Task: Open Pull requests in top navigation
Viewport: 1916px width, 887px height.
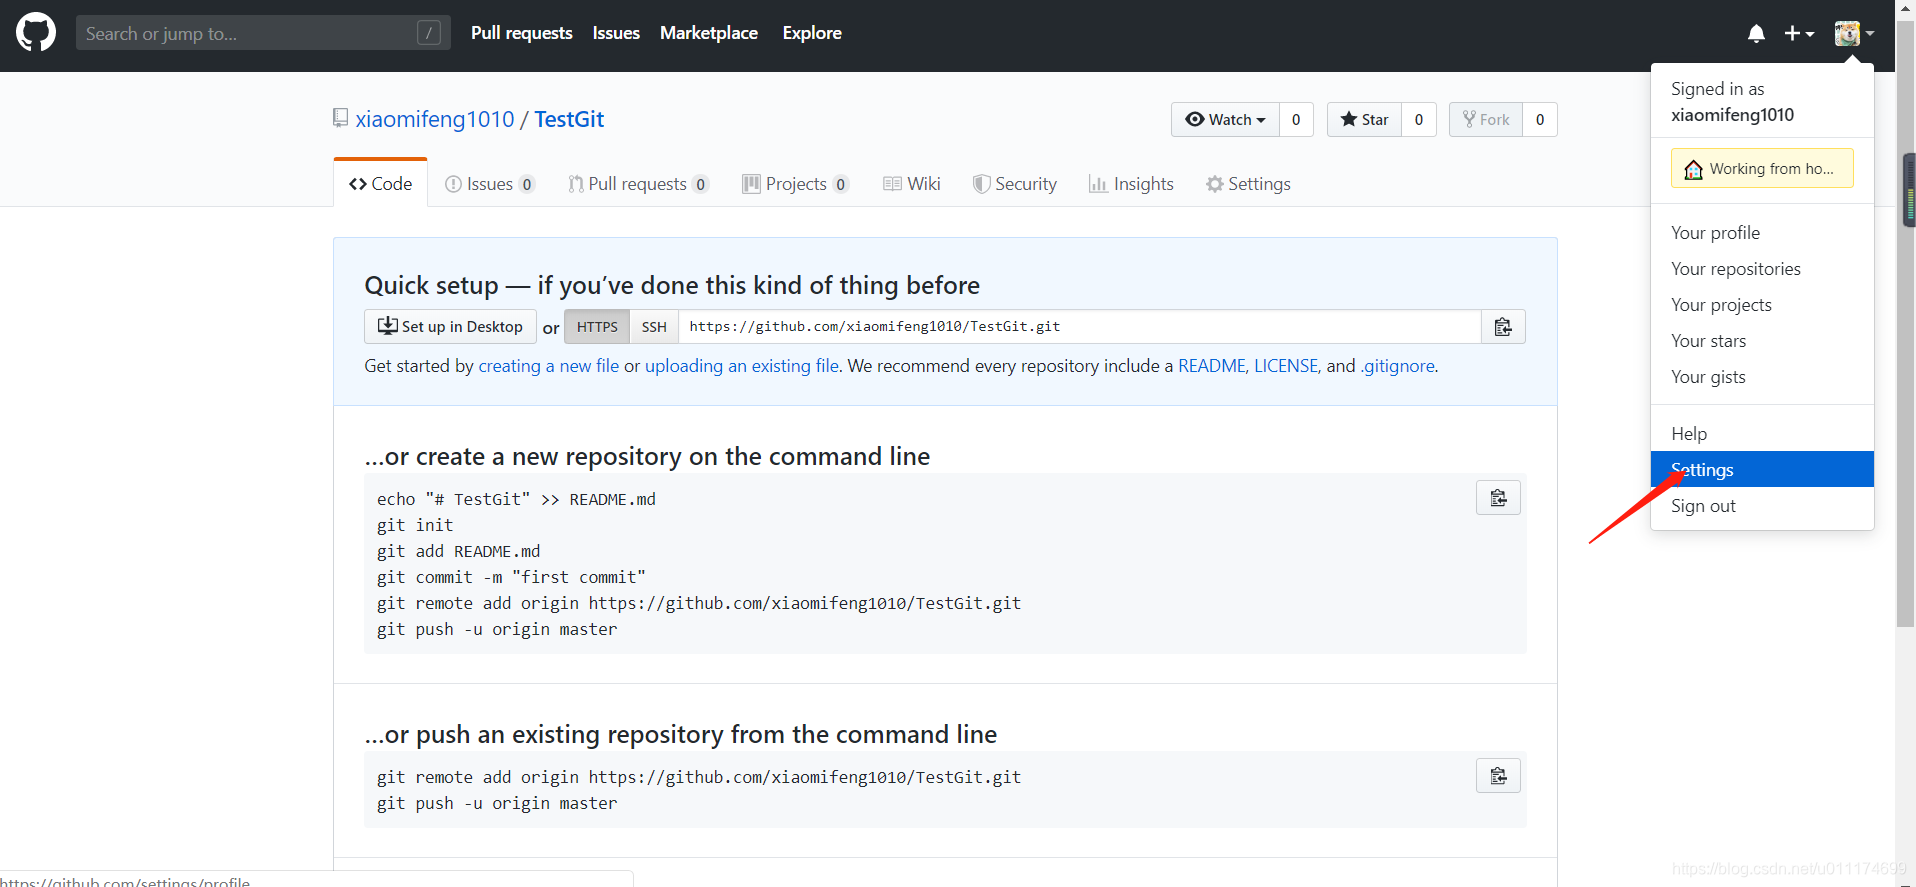Action: click(522, 33)
